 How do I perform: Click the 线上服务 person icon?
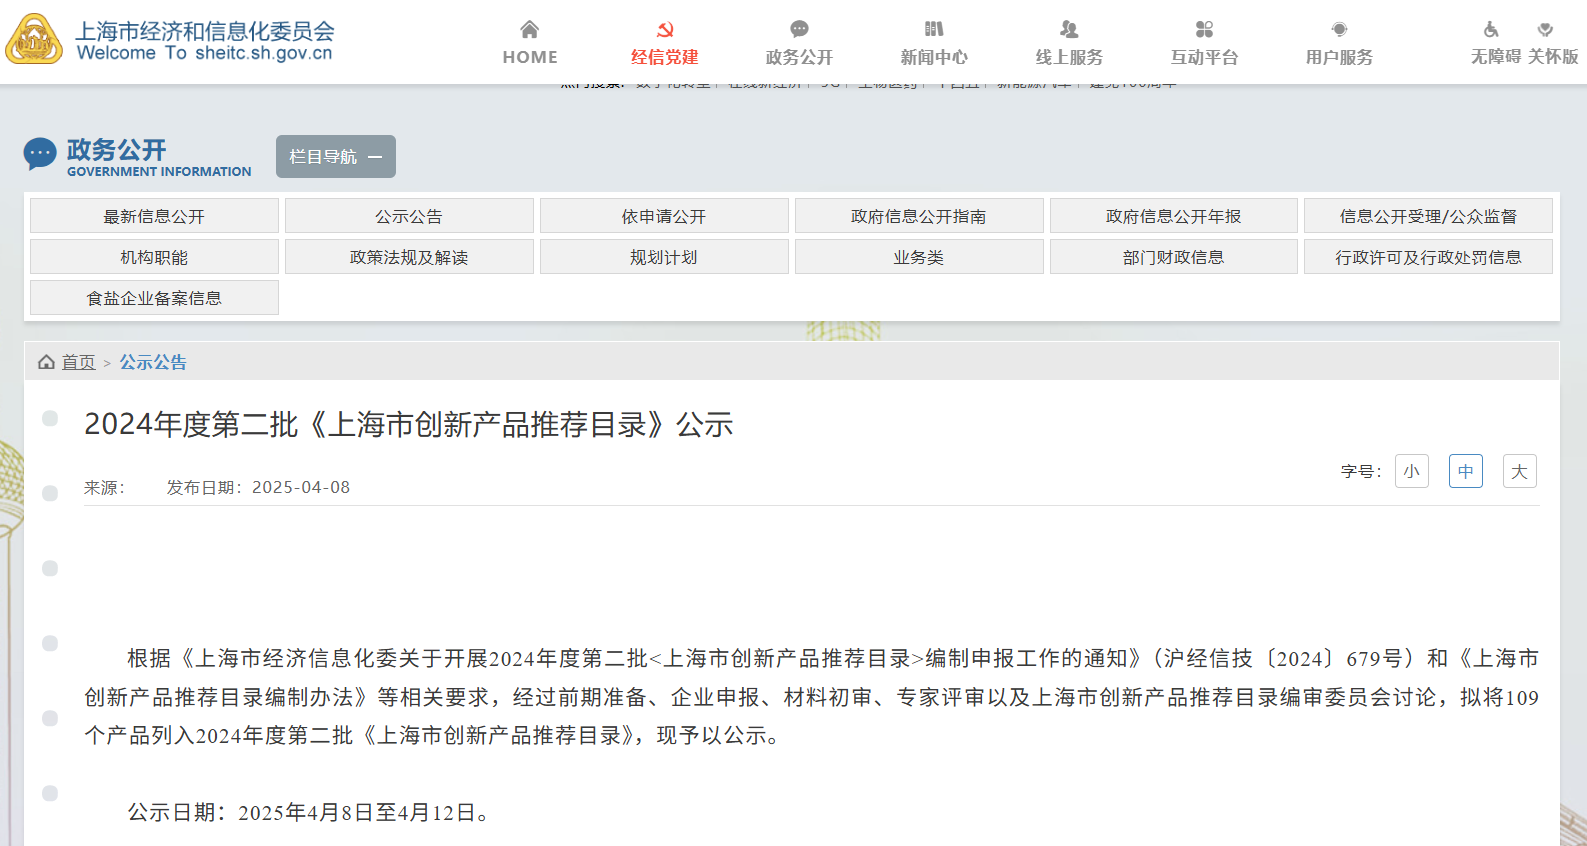pos(1069,29)
